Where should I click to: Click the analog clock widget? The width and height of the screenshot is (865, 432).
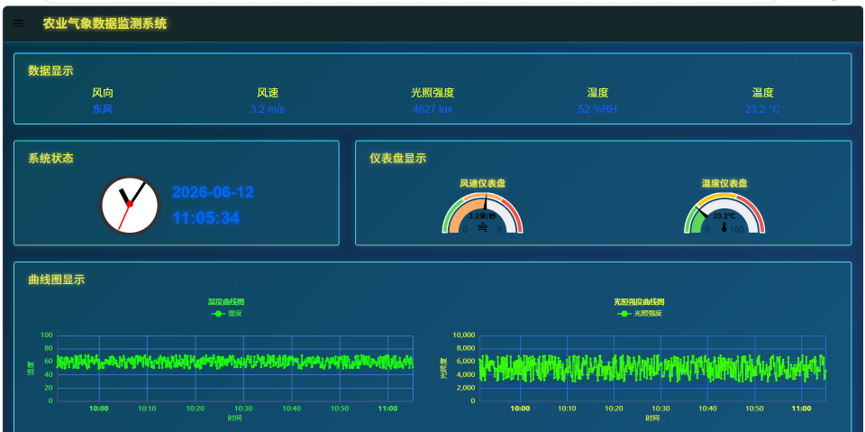(x=130, y=205)
